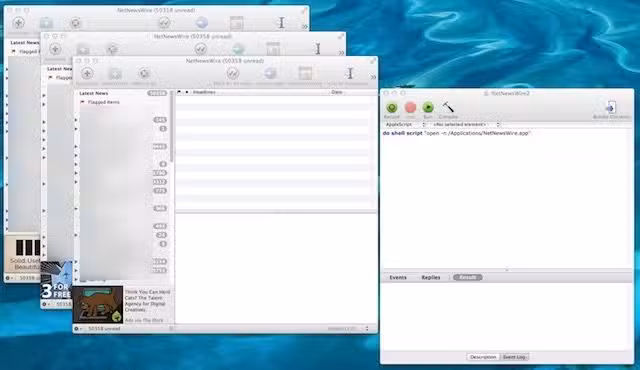Select Latest News in the middle window's sidebar

(x=59, y=69)
